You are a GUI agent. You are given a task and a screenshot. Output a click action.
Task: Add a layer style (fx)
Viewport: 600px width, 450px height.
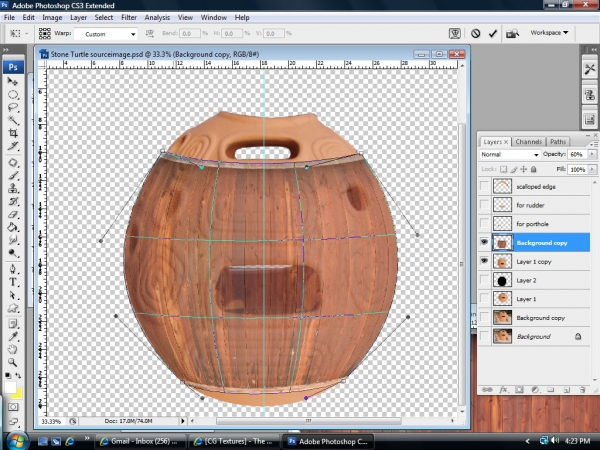(x=503, y=390)
